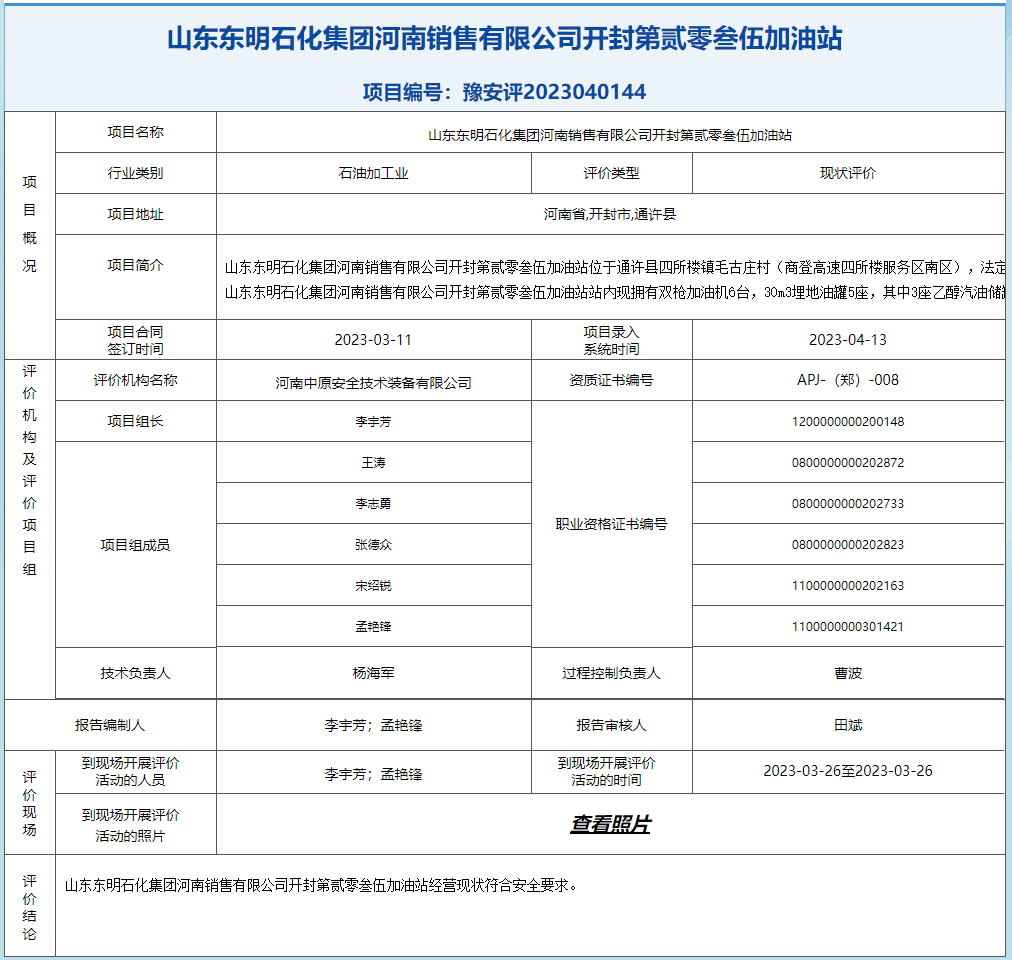
Task: Click the 到现场开展评价活动的人员 label
Action: tap(130, 771)
